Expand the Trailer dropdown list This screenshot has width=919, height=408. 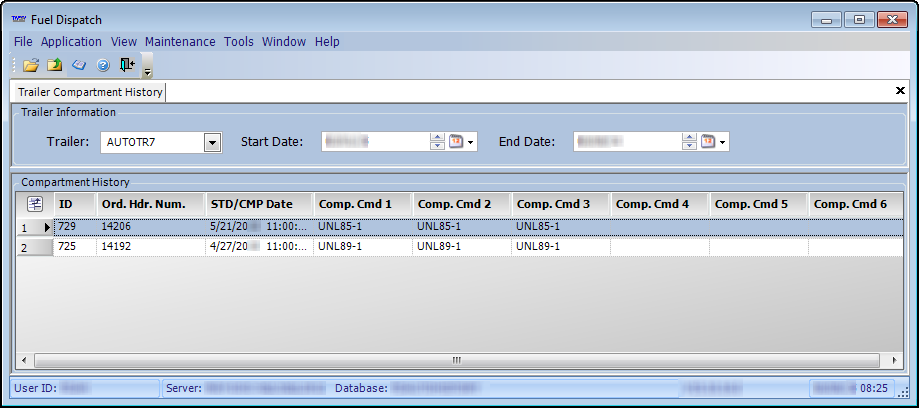(212, 142)
